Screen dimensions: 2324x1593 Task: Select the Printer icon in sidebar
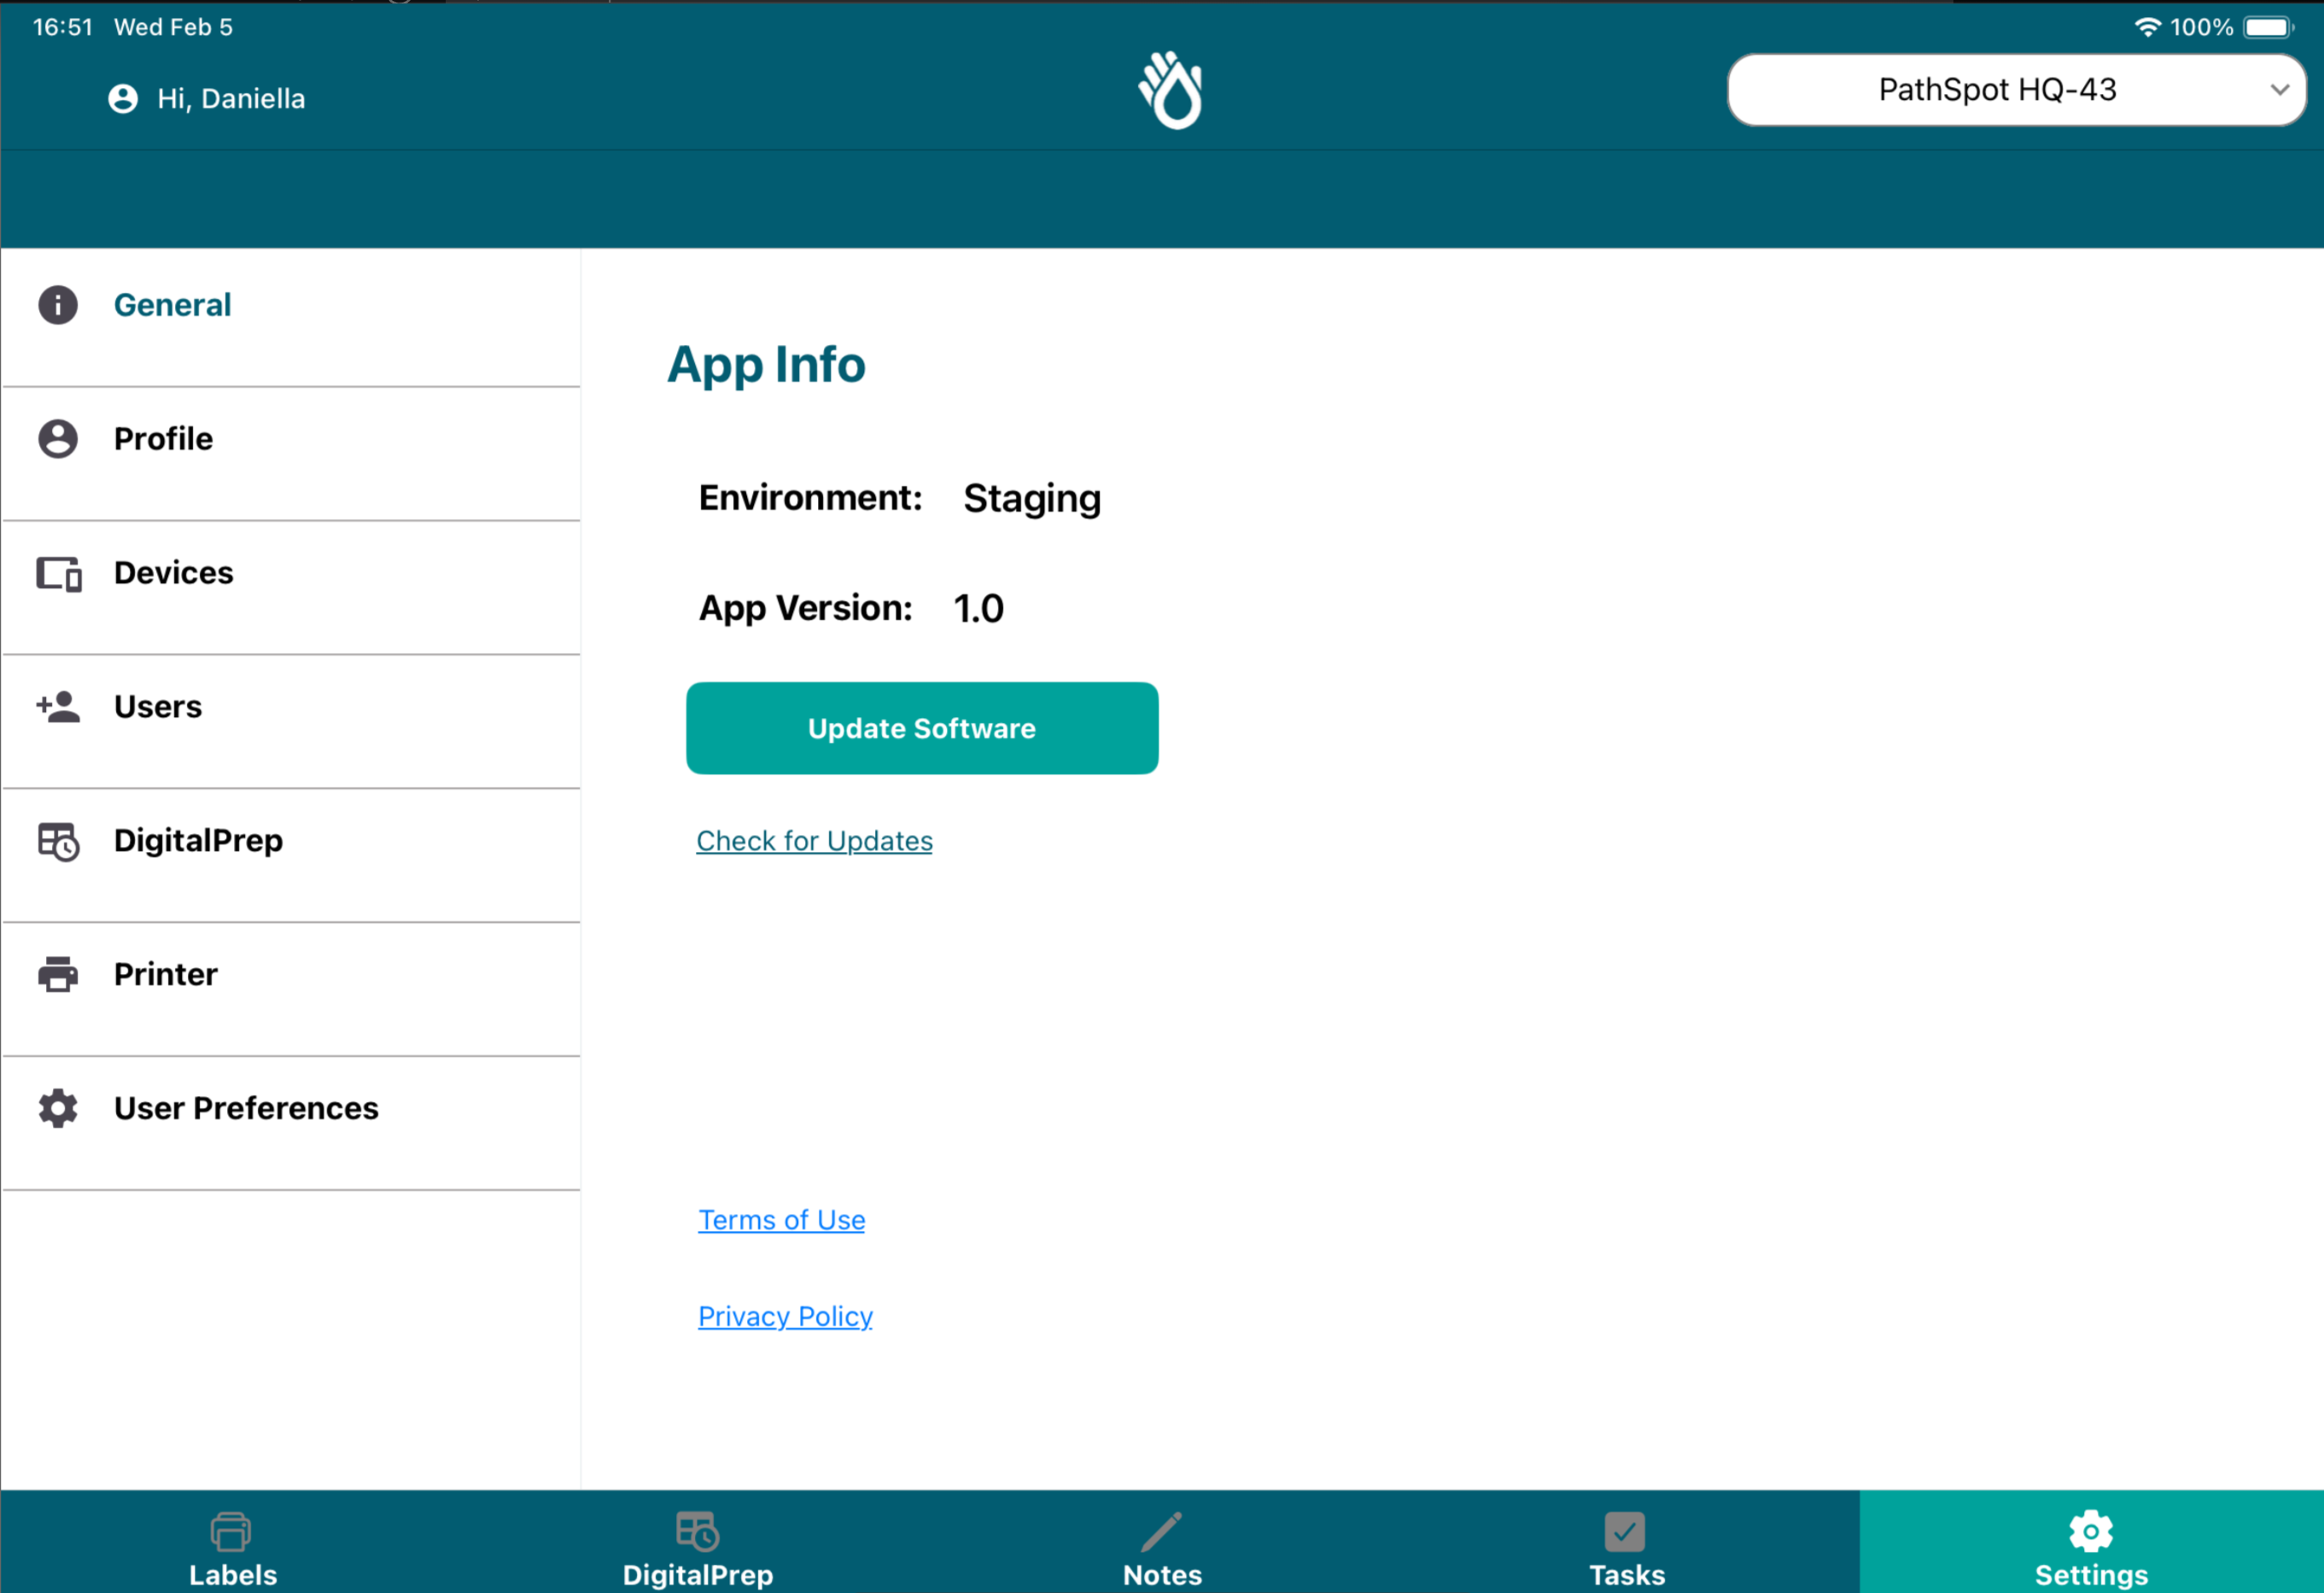[x=57, y=974]
